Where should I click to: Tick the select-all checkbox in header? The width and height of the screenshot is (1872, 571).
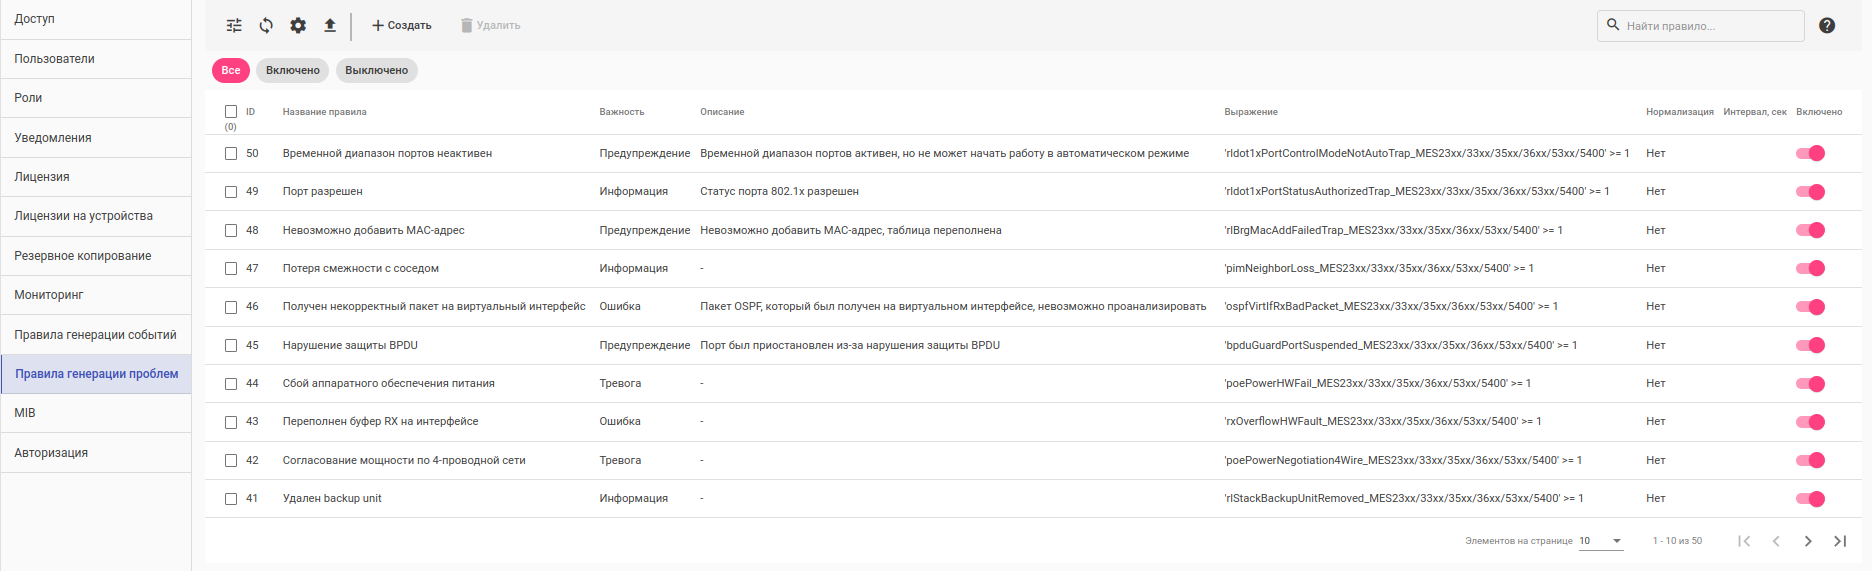[231, 112]
